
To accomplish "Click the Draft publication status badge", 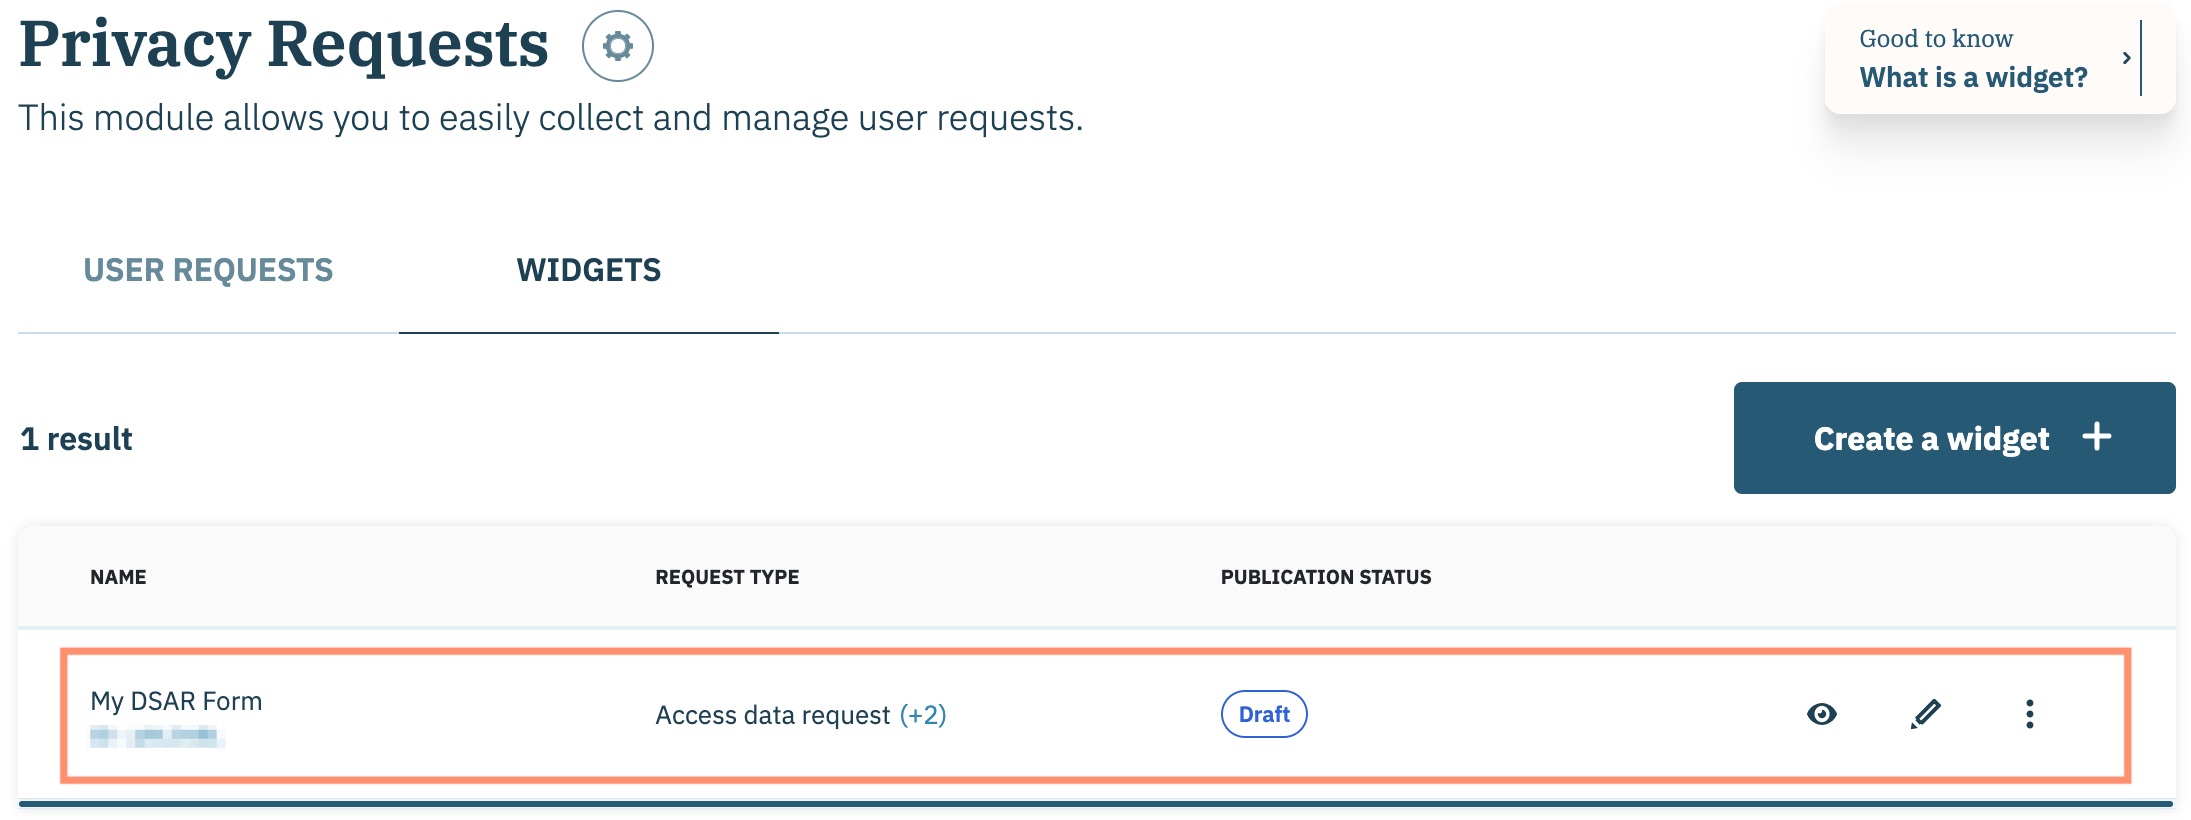I will [1264, 714].
